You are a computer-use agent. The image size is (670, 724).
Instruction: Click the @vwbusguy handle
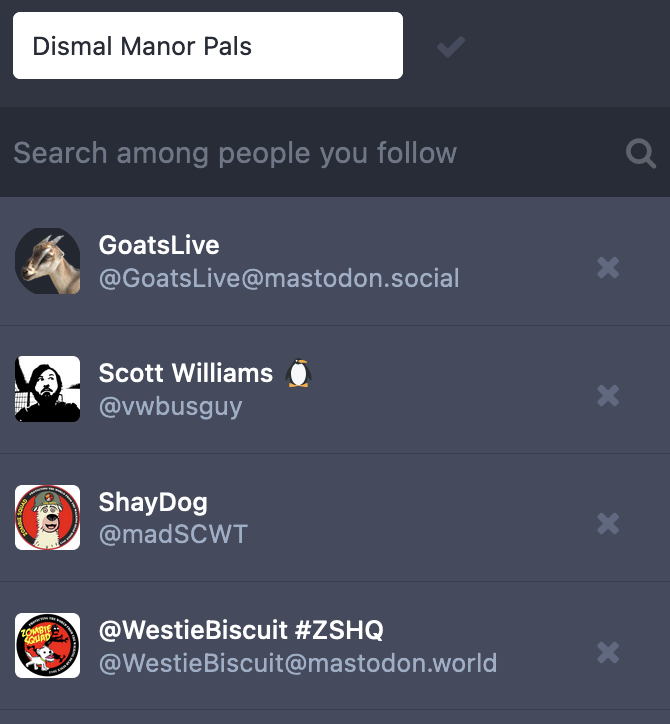pyautogui.click(x=170, y=406)
